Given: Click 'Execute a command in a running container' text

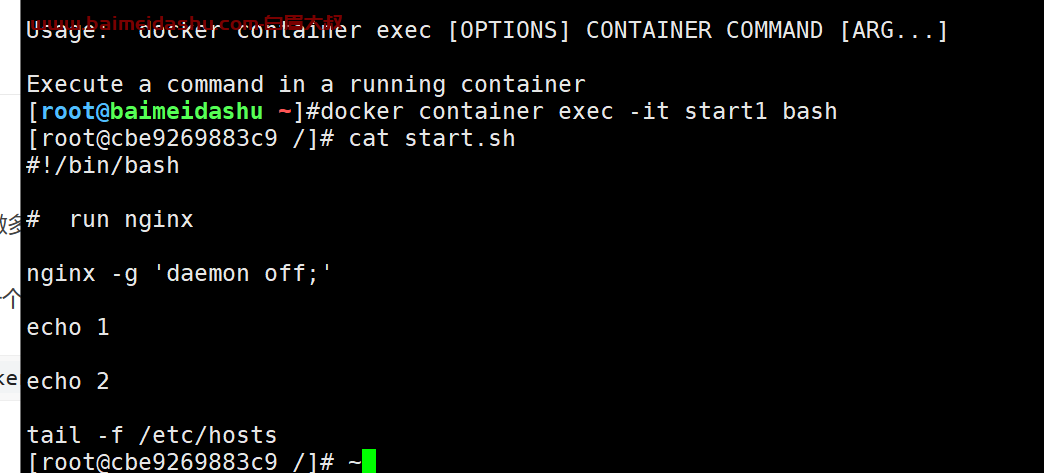Looking at the screenshot, I should click(x=306, y=85).
